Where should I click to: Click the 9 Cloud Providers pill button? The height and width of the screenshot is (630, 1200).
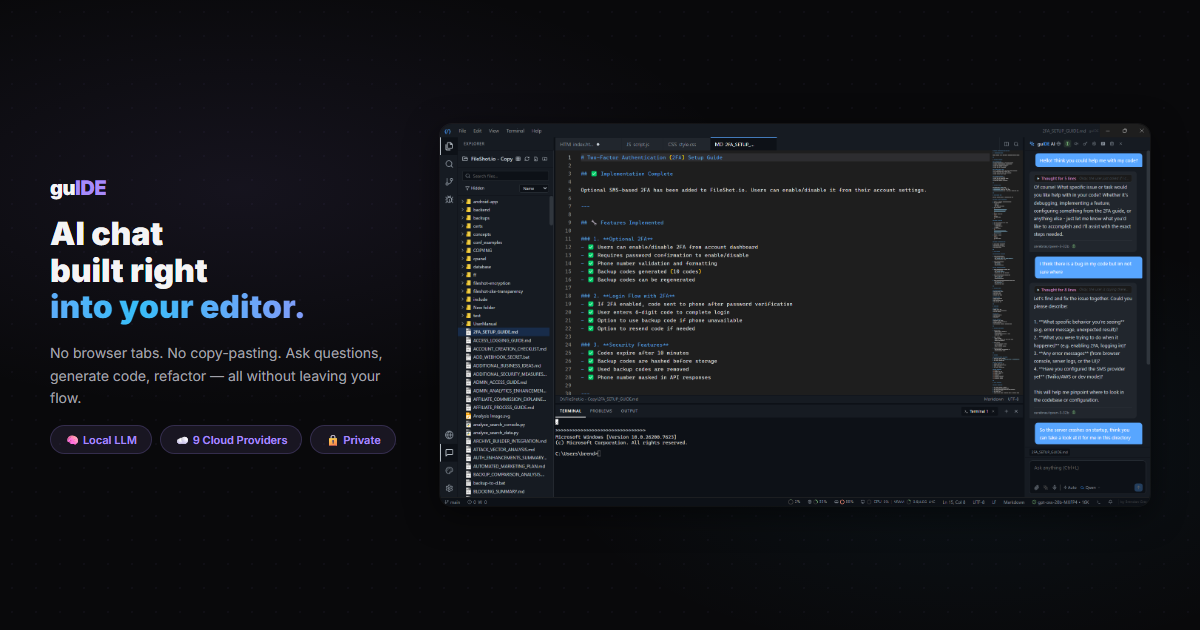pos(231,440)
